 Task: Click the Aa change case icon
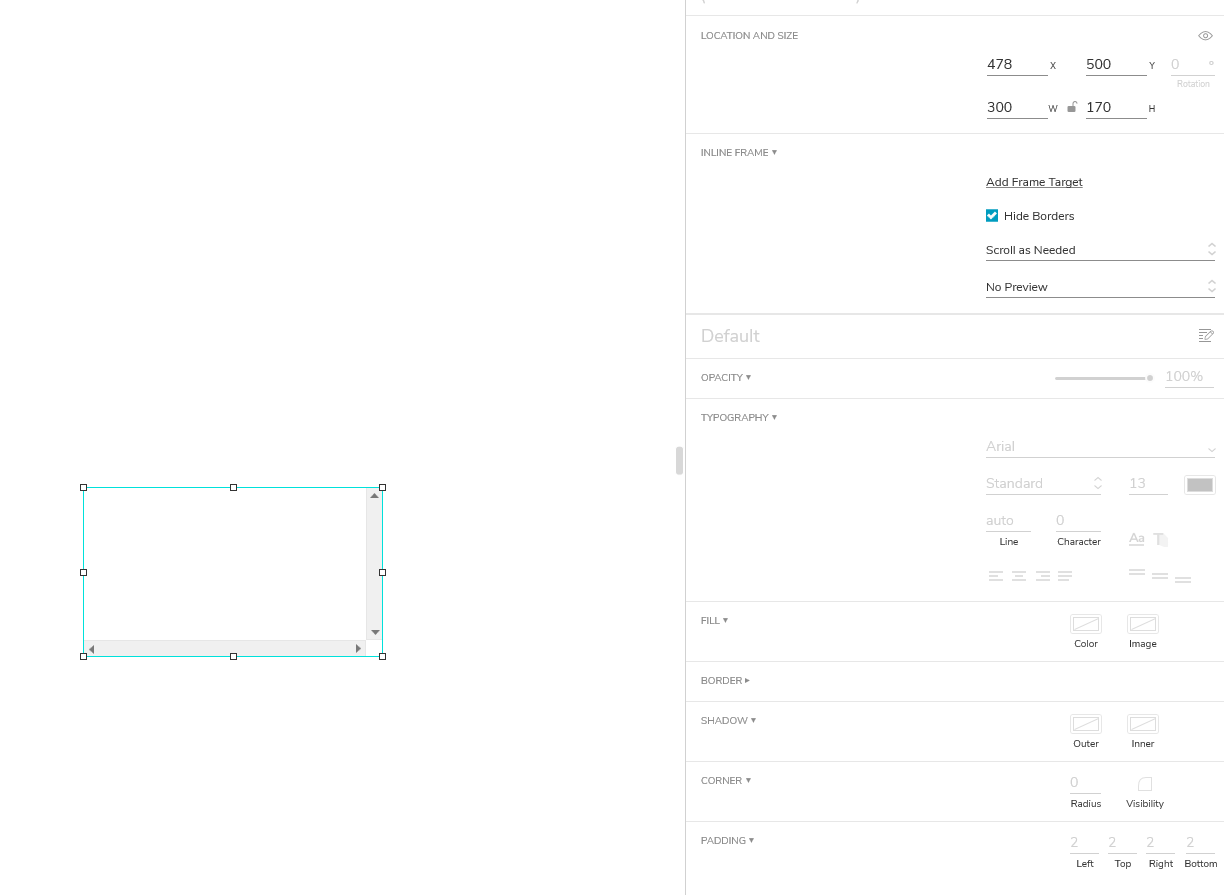click(1136, 538)
